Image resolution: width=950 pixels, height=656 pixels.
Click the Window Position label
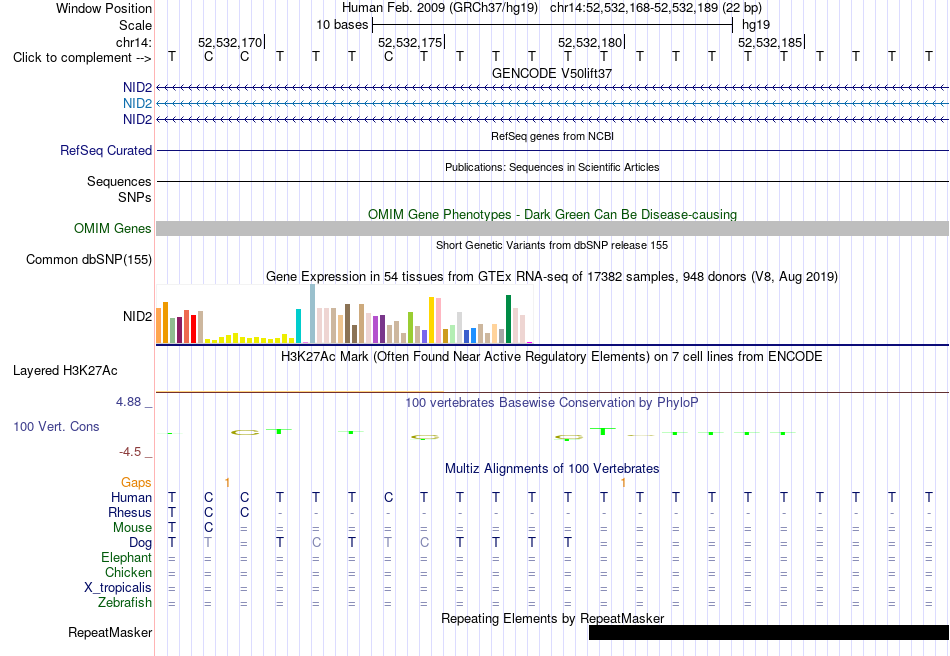[104, 8]
